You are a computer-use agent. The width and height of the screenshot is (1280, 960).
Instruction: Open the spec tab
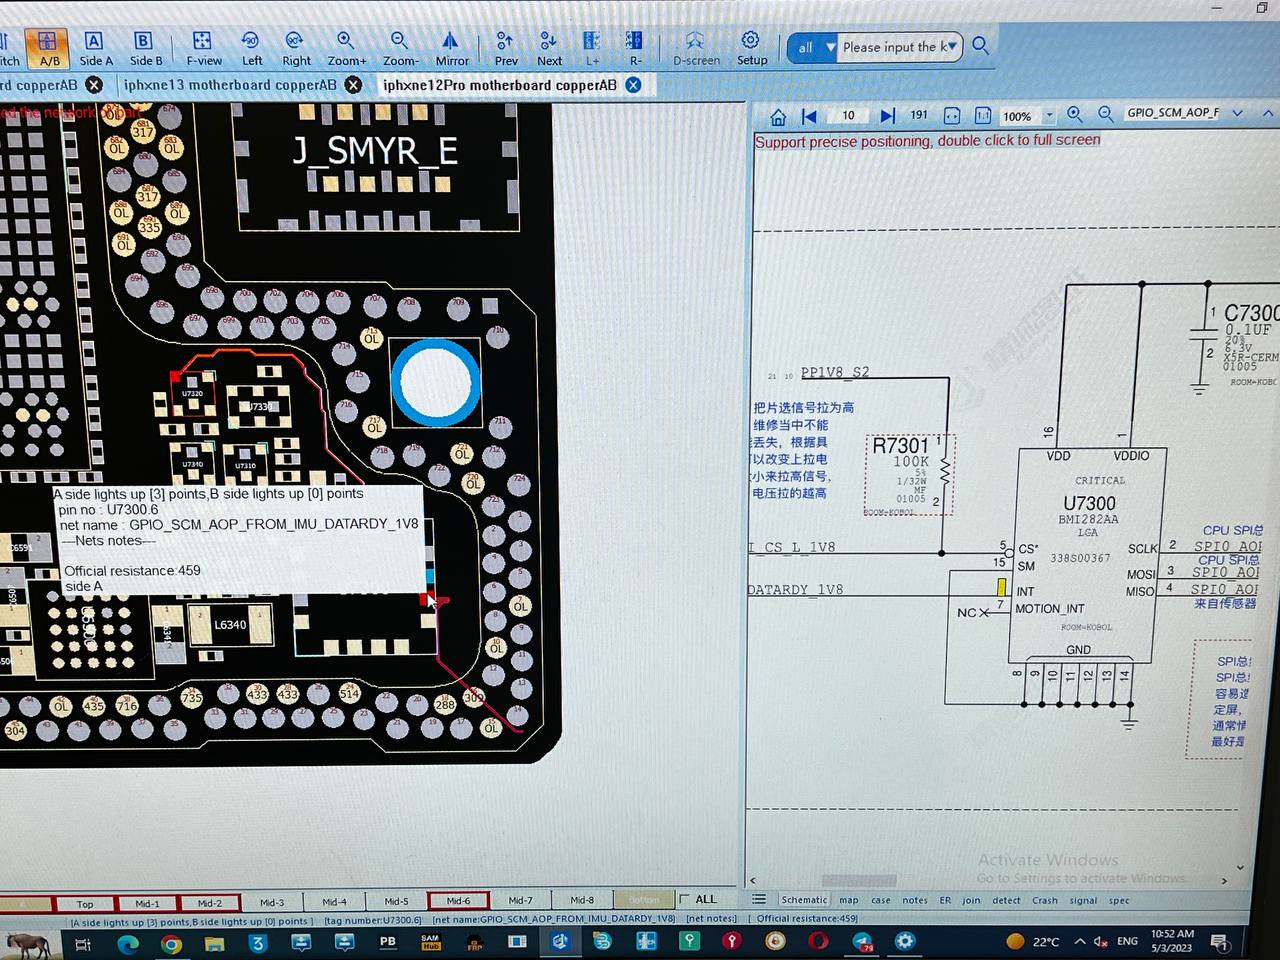[x=1119, y=900]
